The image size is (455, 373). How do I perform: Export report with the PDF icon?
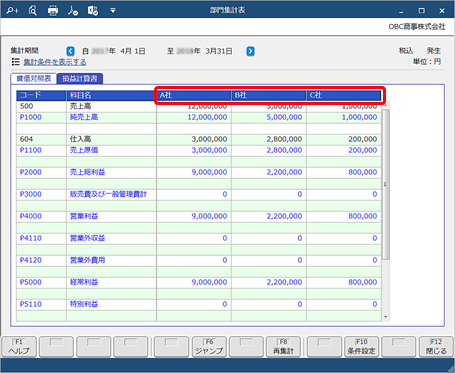point(73,11)
